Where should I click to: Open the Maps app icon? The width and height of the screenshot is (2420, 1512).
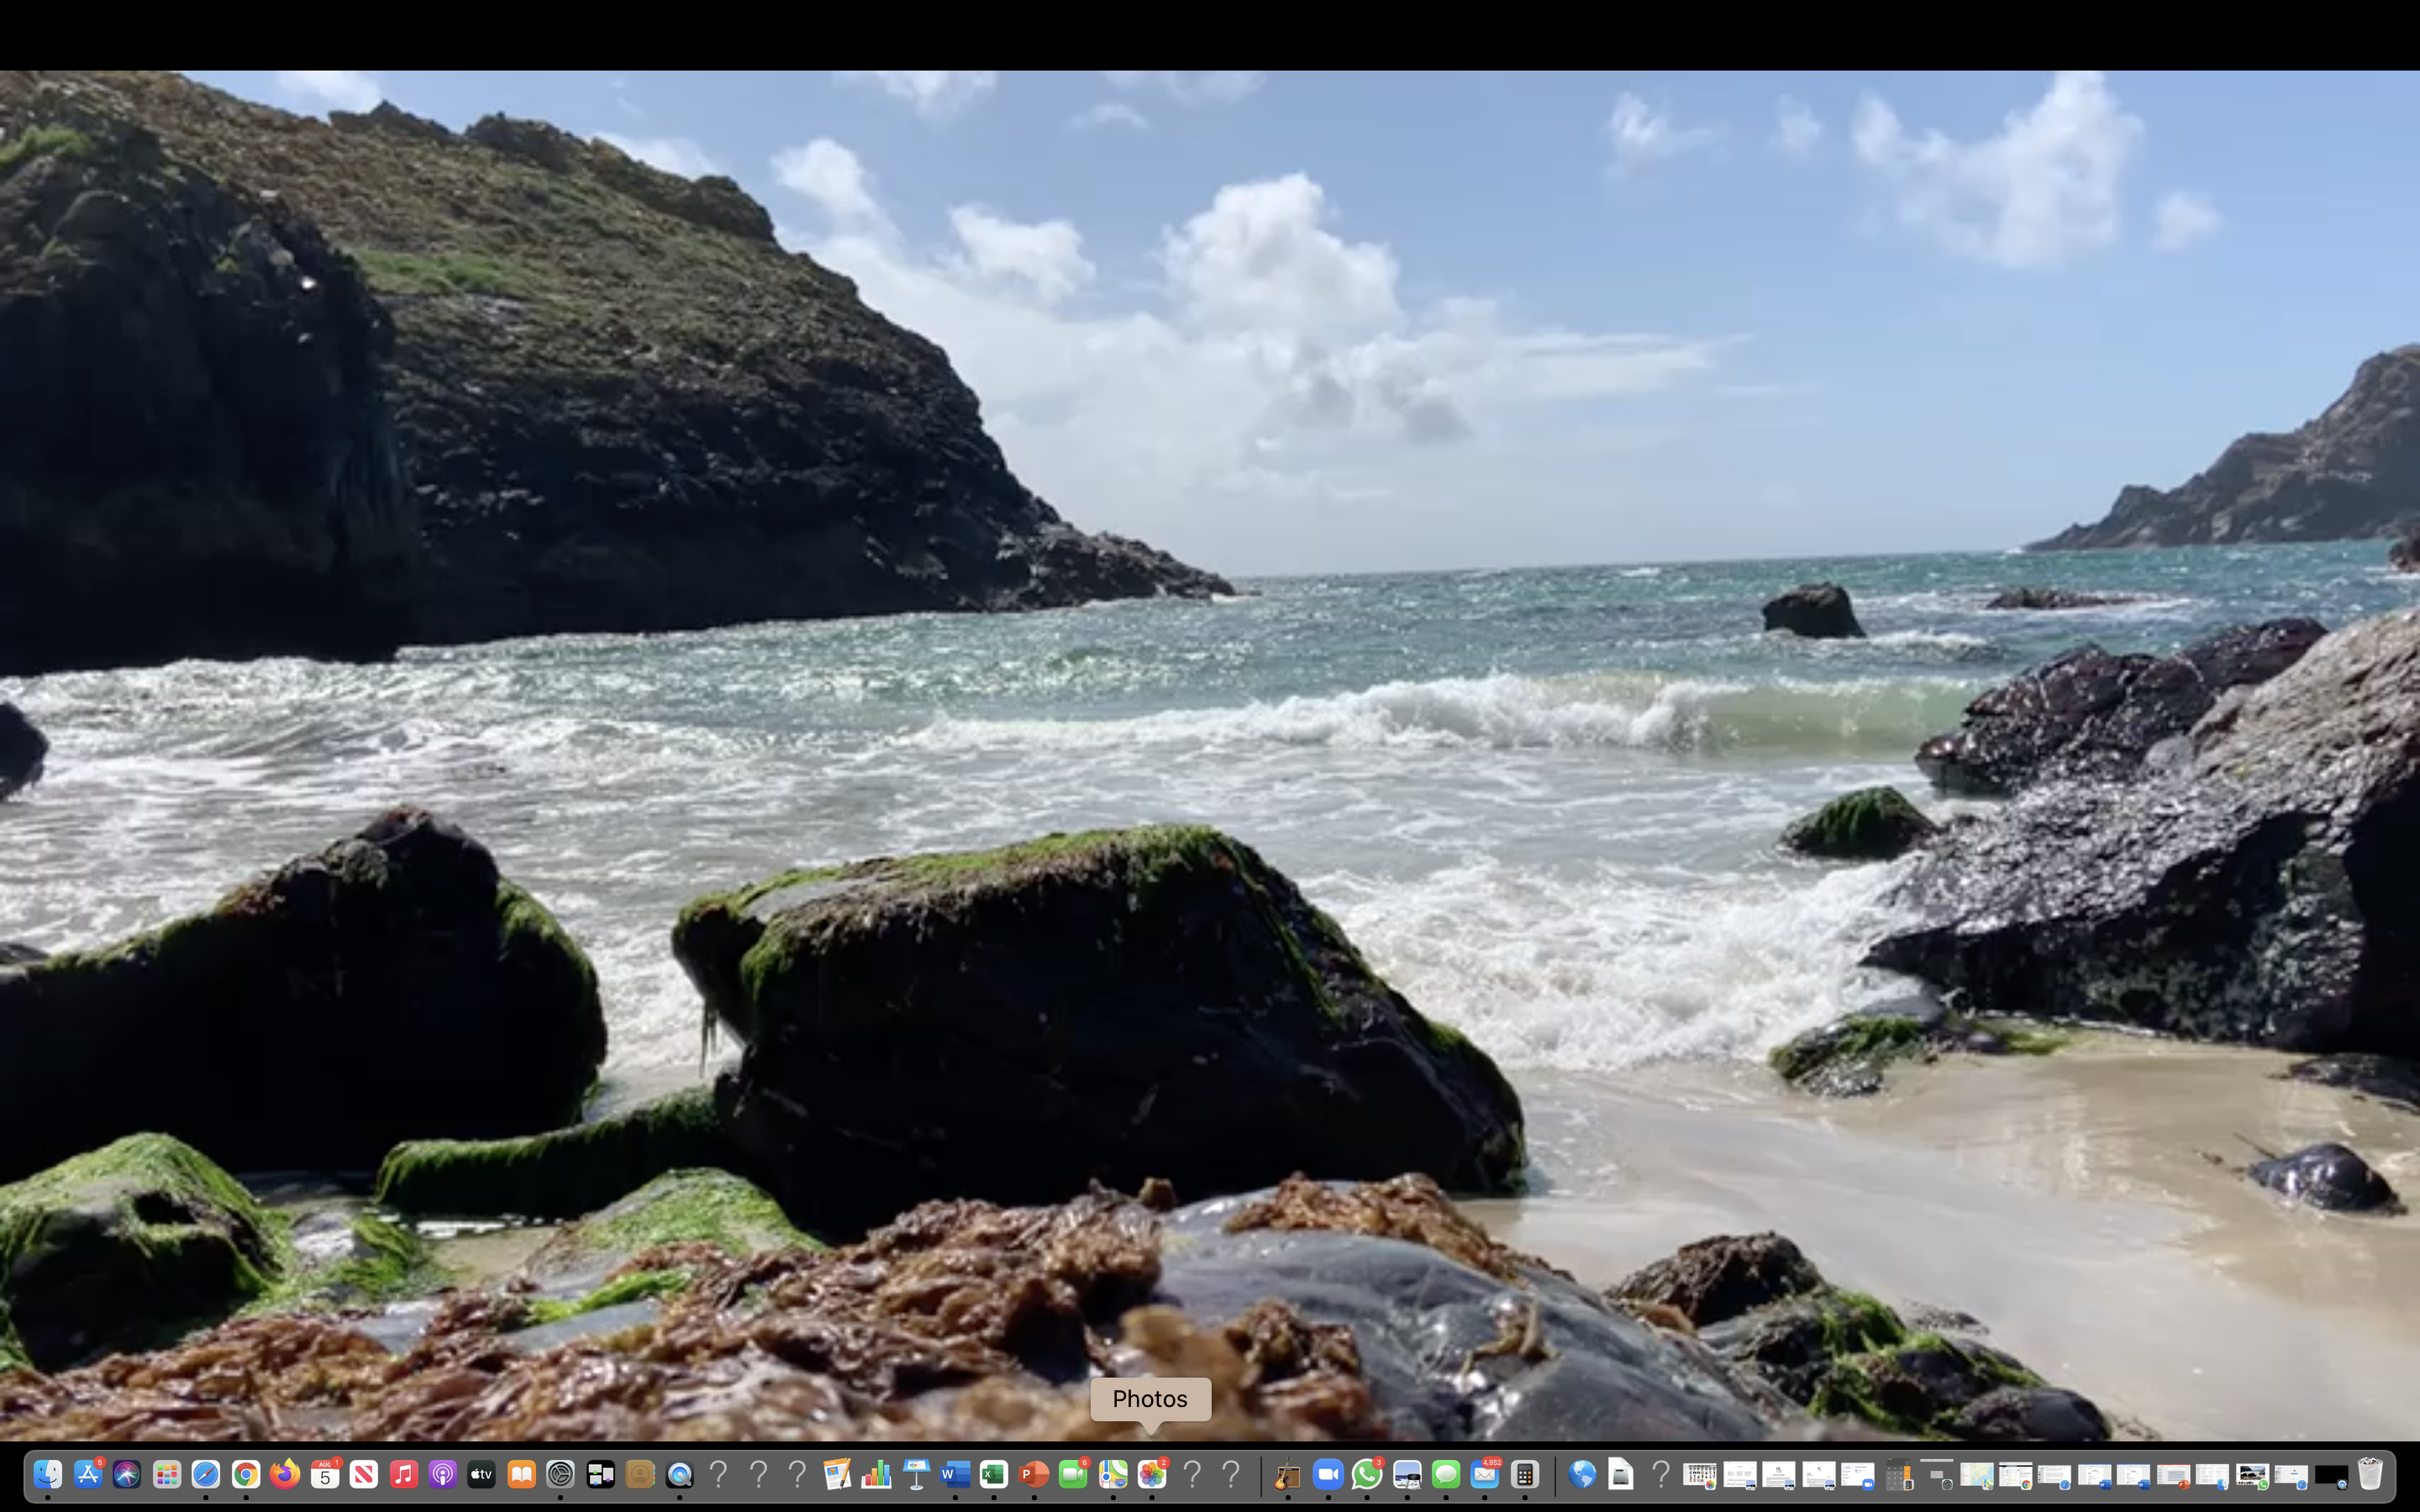point(1113,1474)
